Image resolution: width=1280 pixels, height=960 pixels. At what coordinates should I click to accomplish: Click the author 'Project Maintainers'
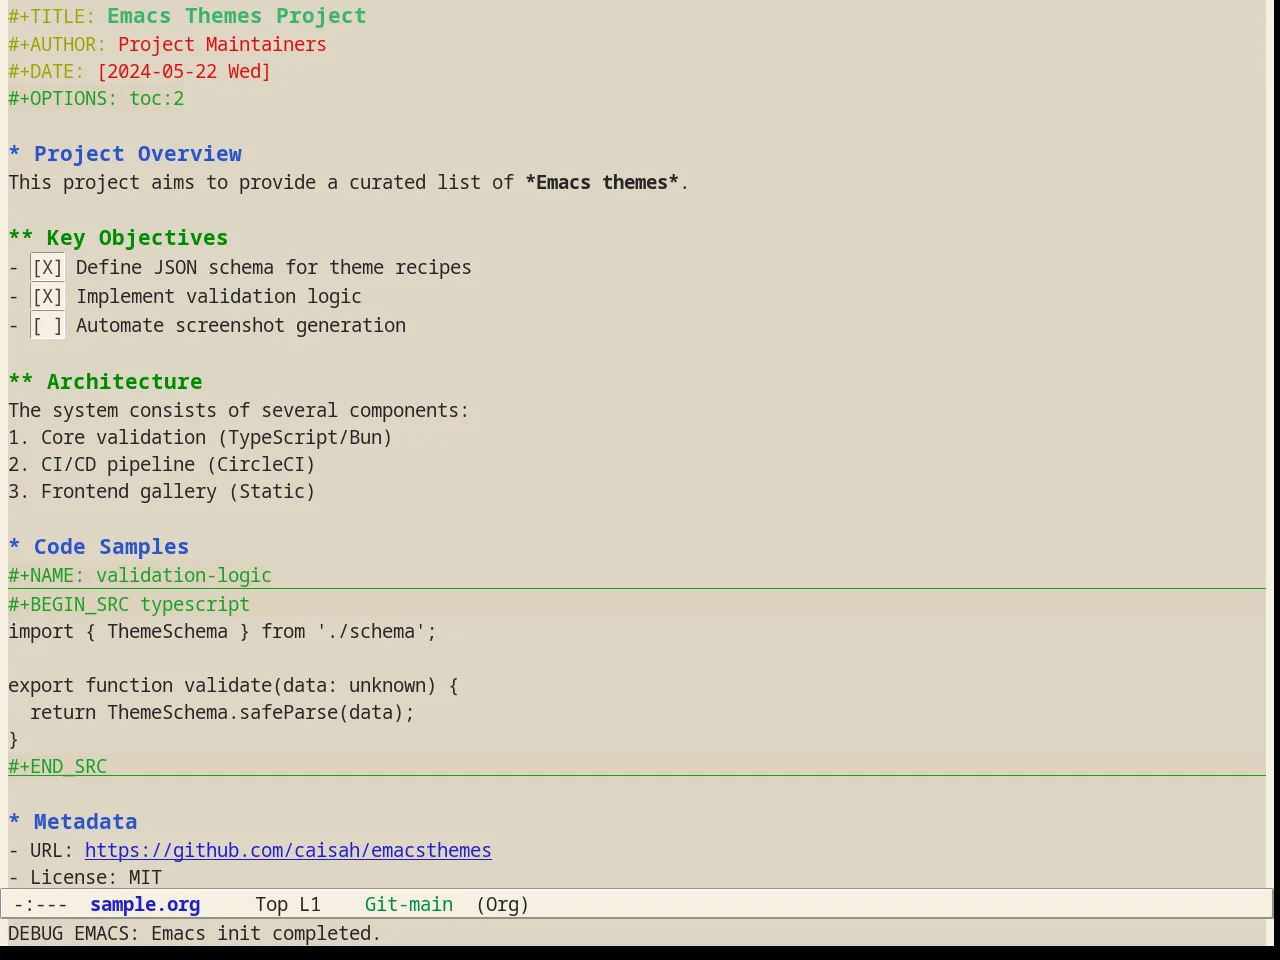pos(222,45)
